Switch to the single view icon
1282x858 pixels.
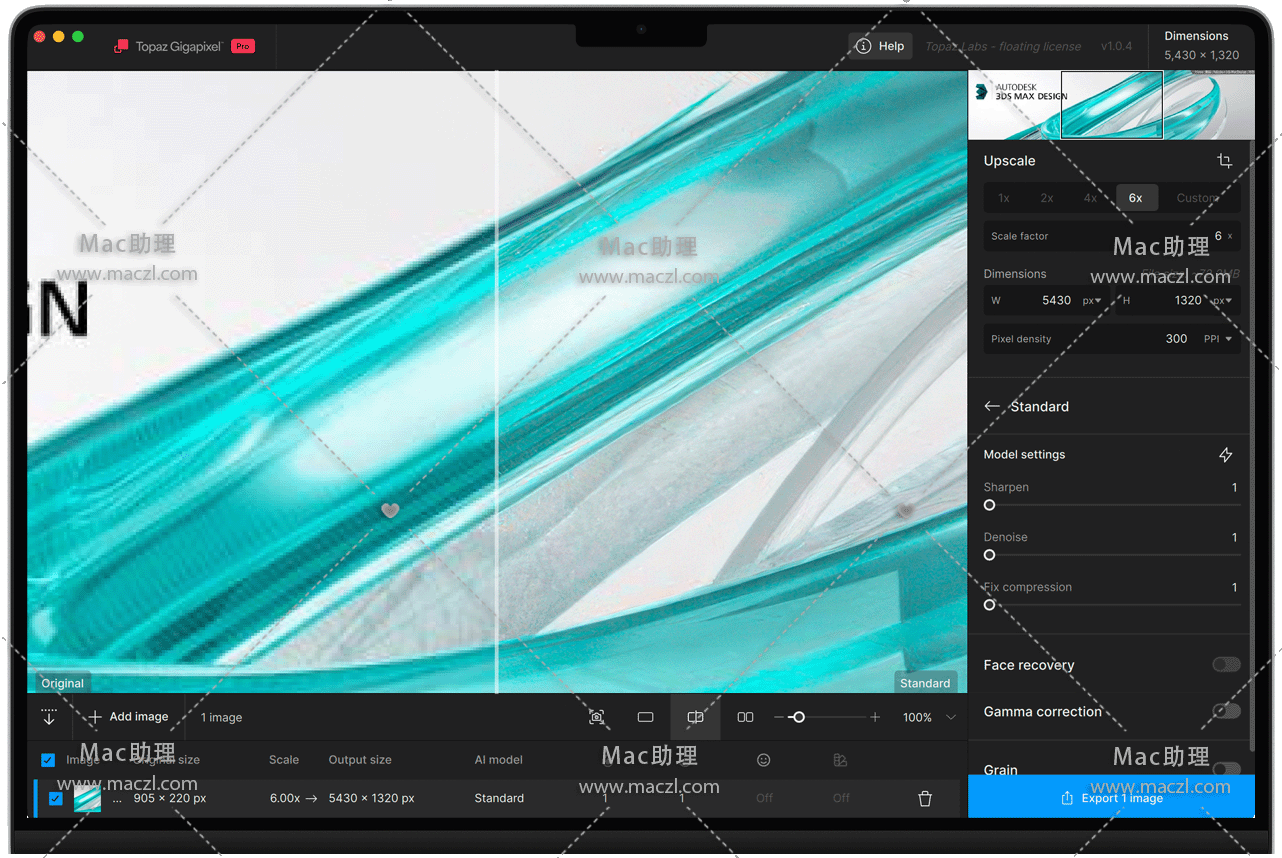[x=645, y=717]
